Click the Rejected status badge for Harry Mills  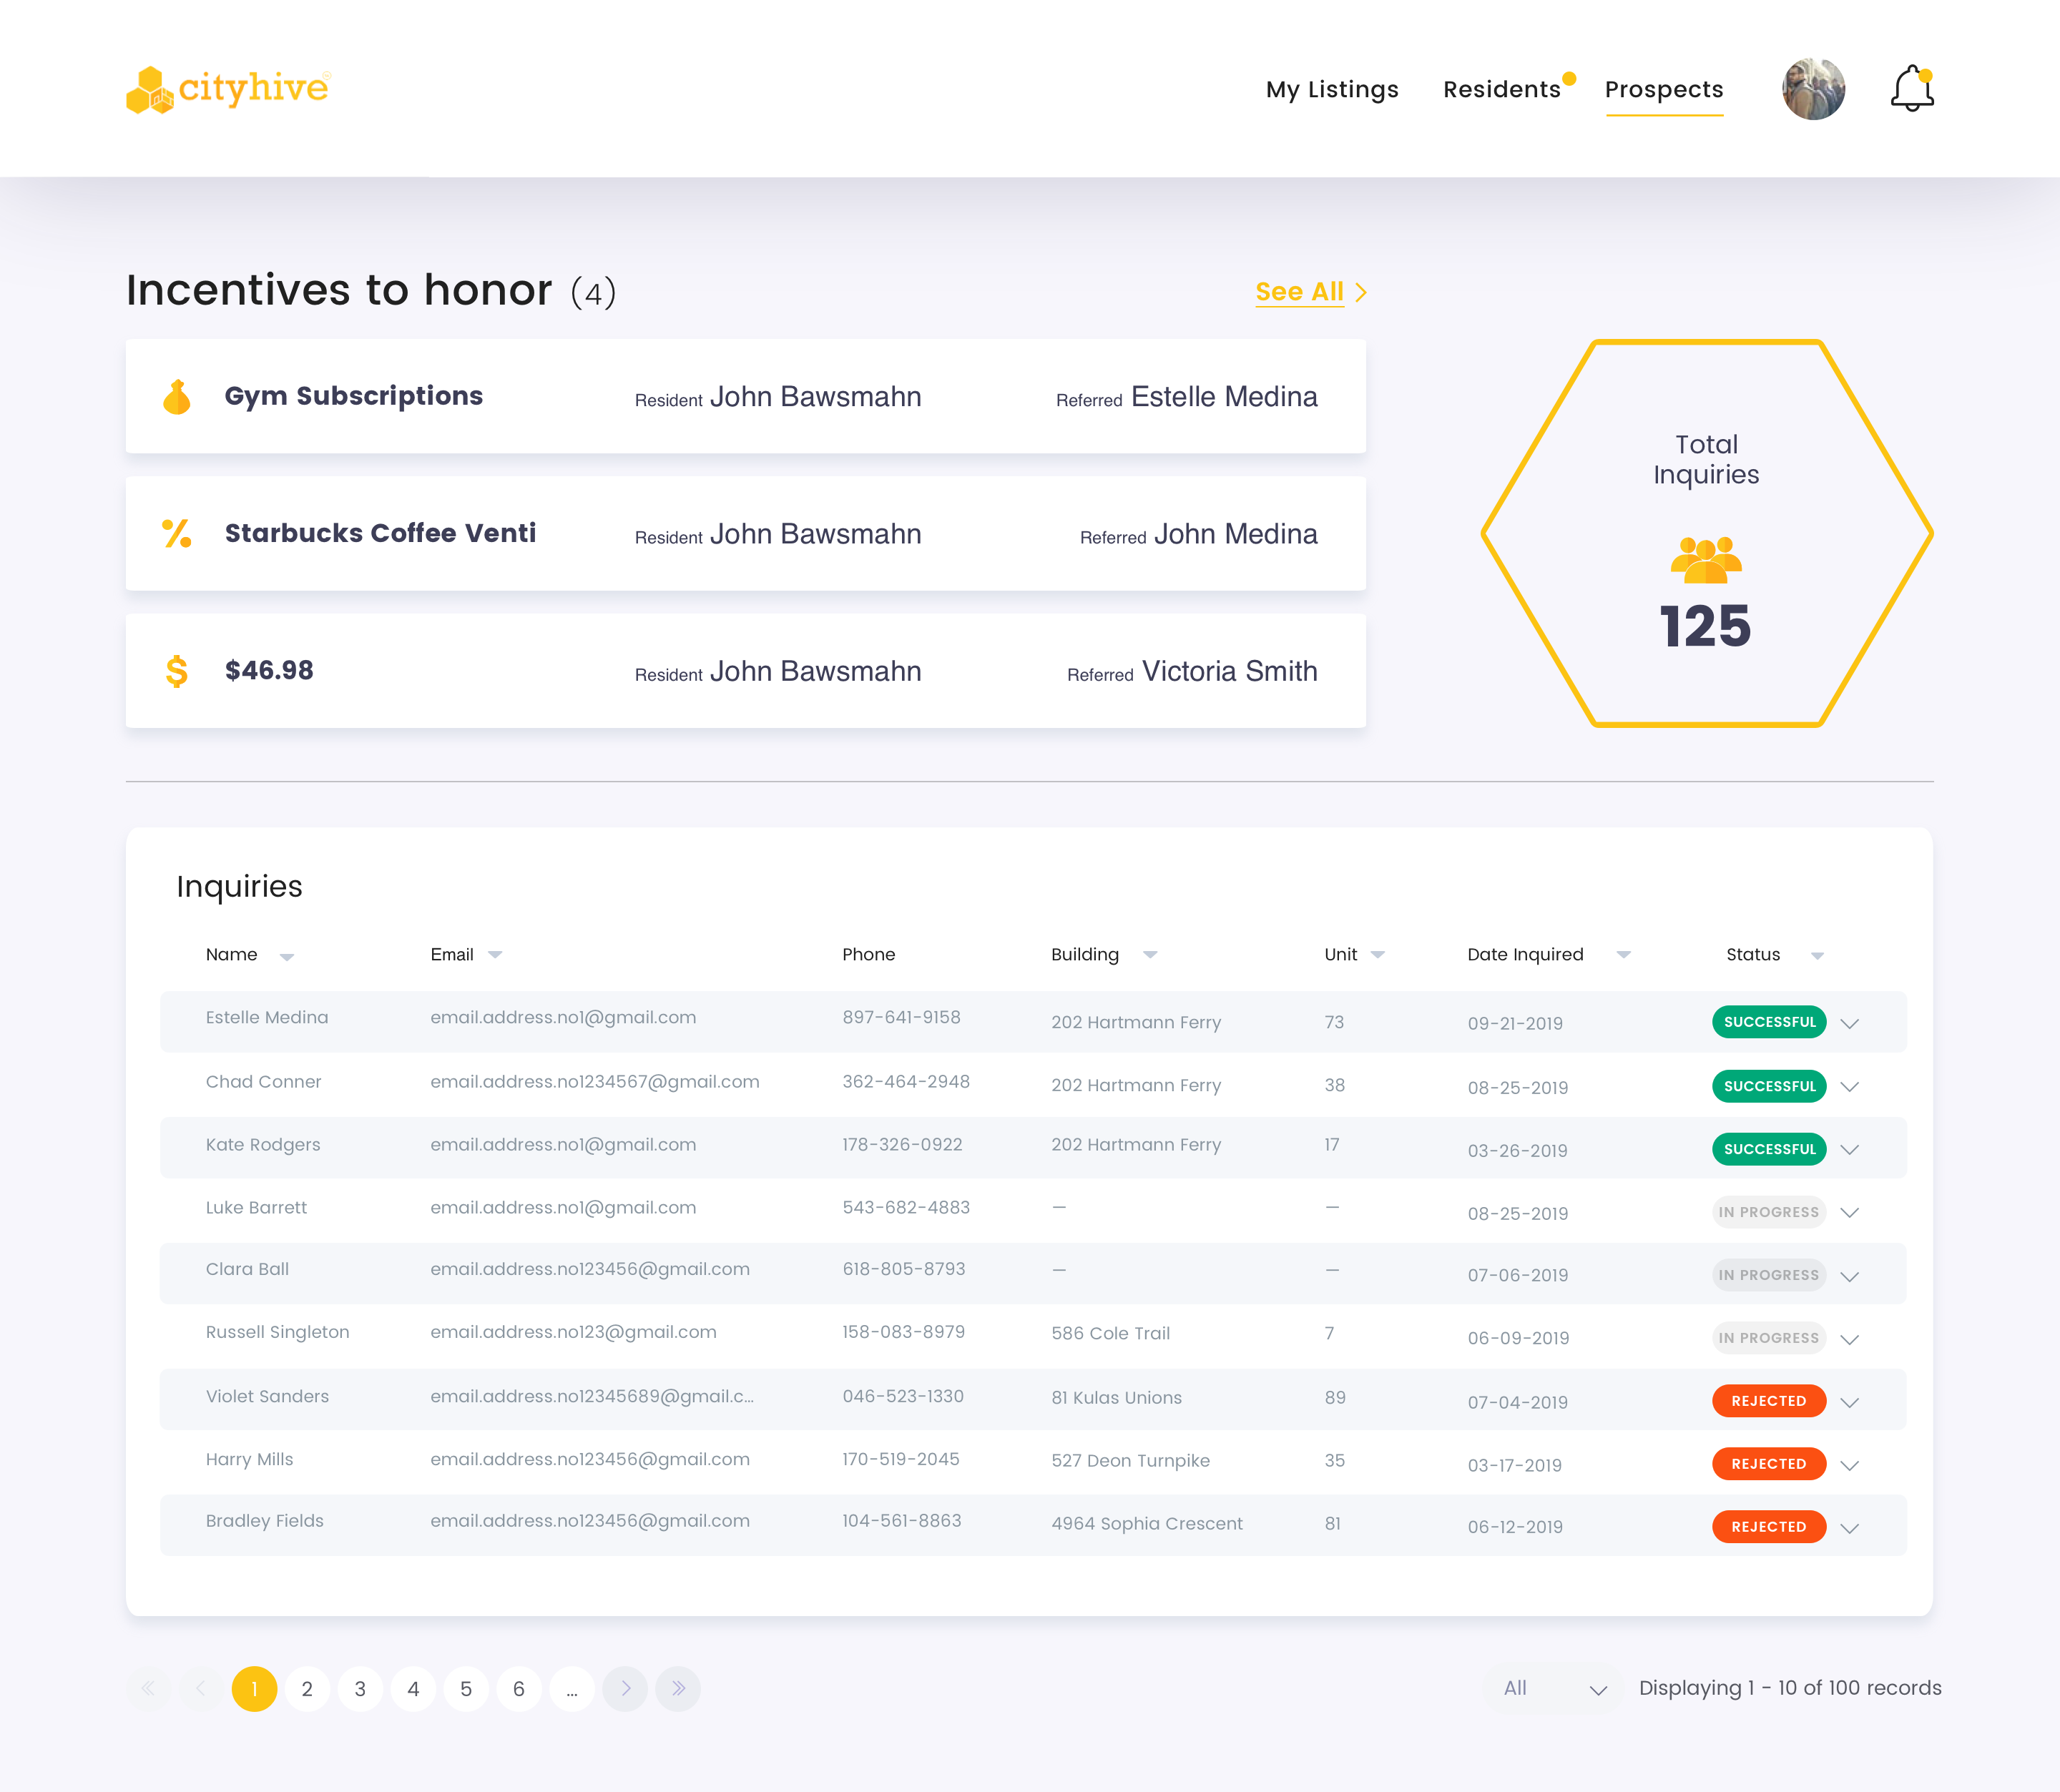tap(1768, 1464)
